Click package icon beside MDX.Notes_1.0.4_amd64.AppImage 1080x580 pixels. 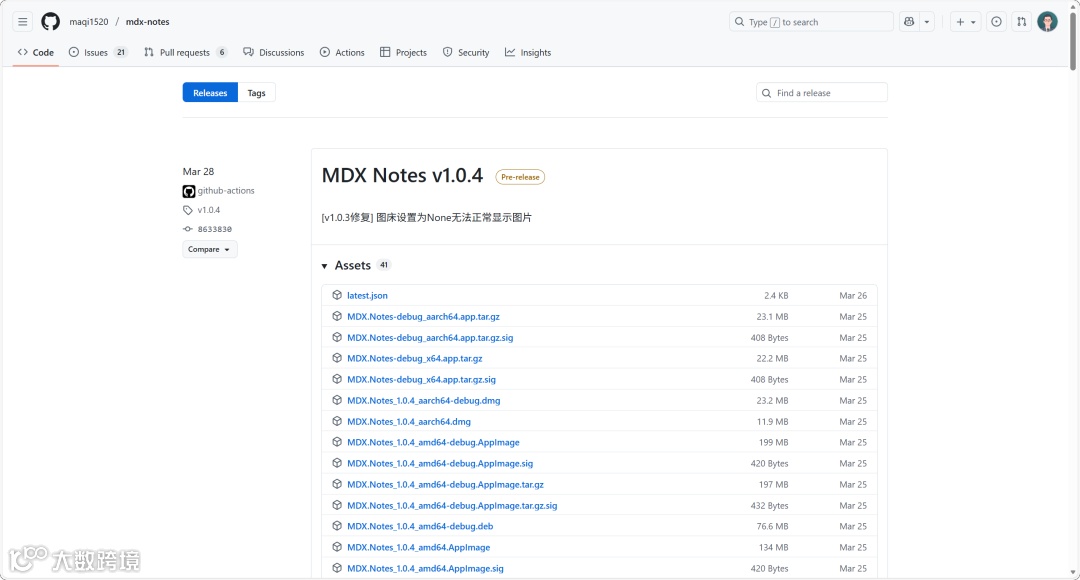337,547
